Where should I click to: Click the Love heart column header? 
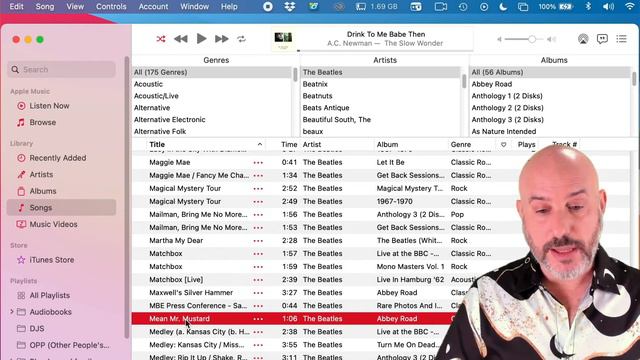coord(503,144)
